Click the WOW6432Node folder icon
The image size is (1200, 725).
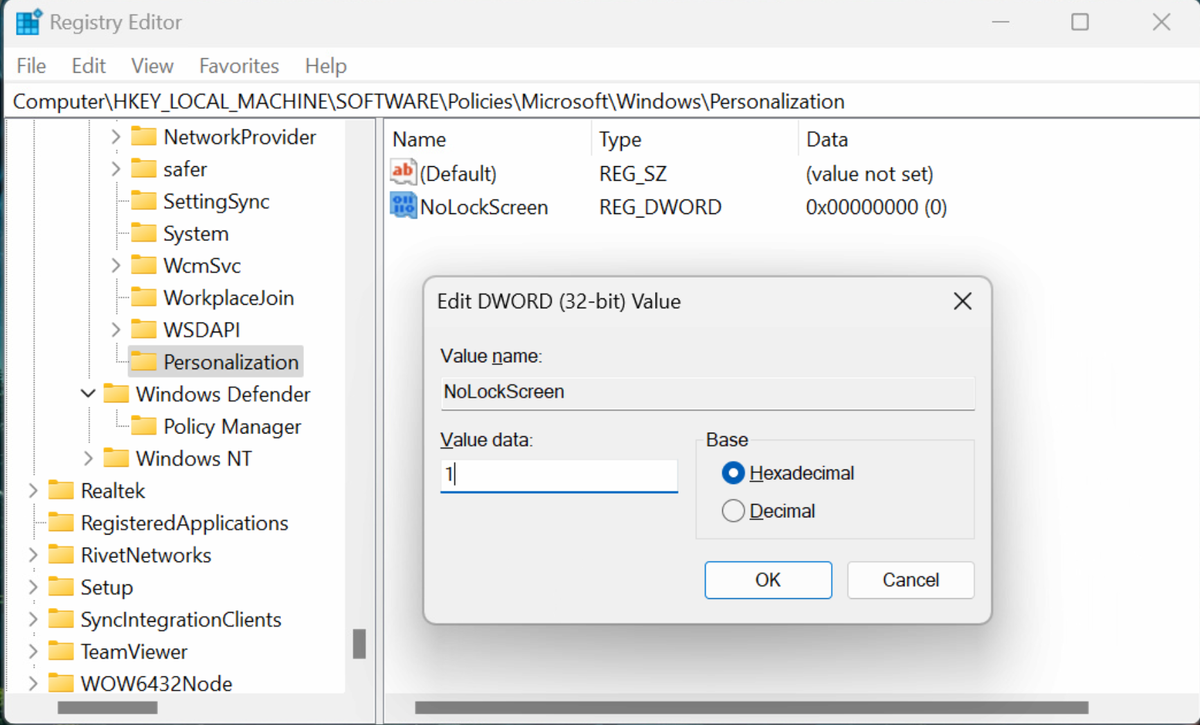(61, 683)
